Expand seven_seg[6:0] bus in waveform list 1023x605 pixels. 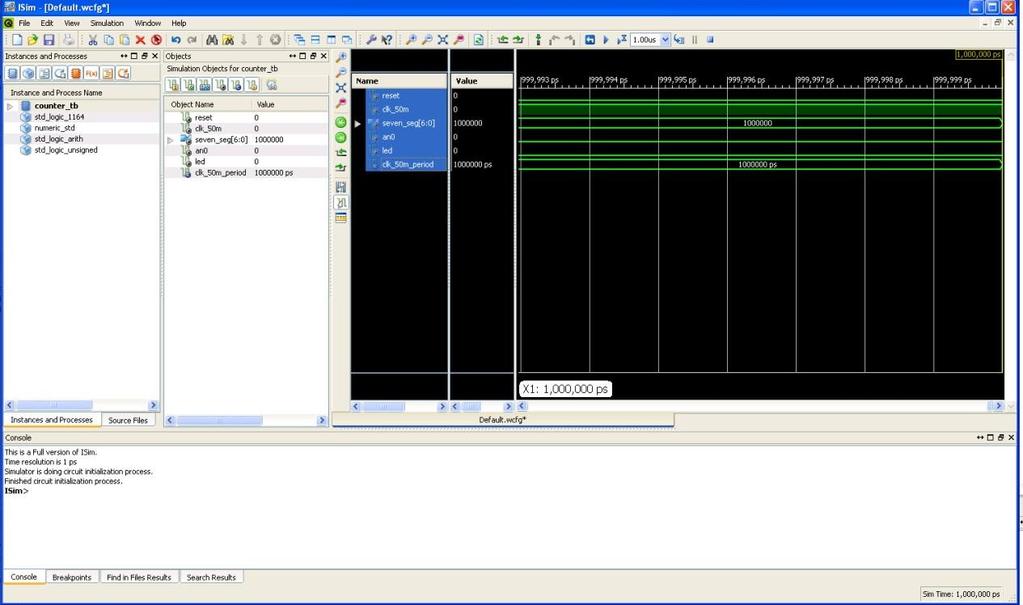pos(358,123)
